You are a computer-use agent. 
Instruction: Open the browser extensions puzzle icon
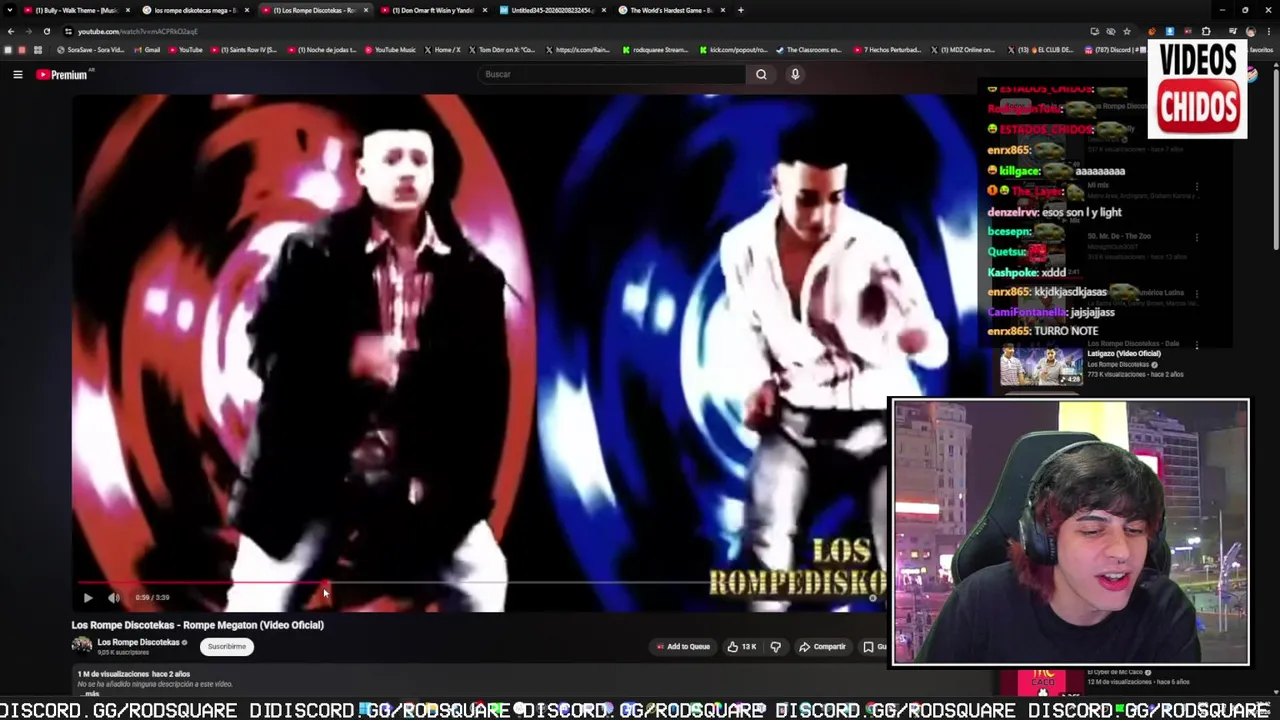(1206, 31)
